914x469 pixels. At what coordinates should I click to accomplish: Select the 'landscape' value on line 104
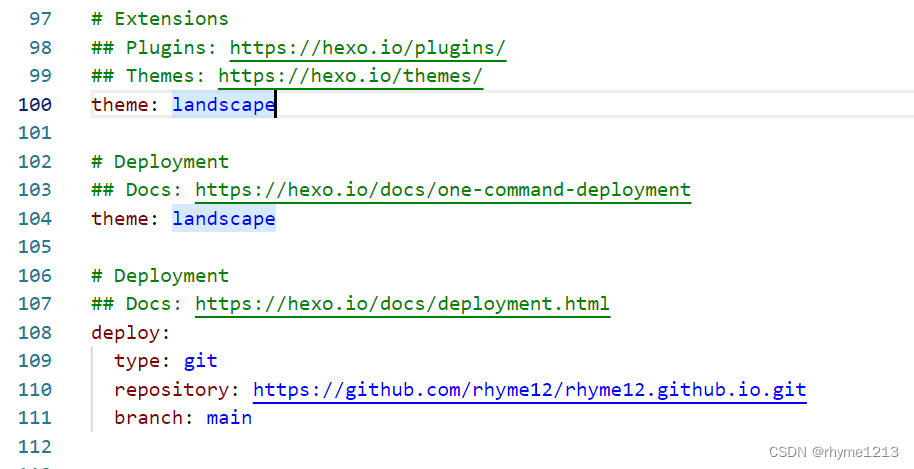[223, 219]
